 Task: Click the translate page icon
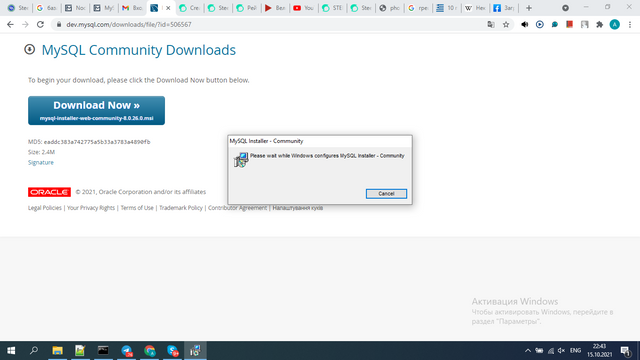coord(491,24)
